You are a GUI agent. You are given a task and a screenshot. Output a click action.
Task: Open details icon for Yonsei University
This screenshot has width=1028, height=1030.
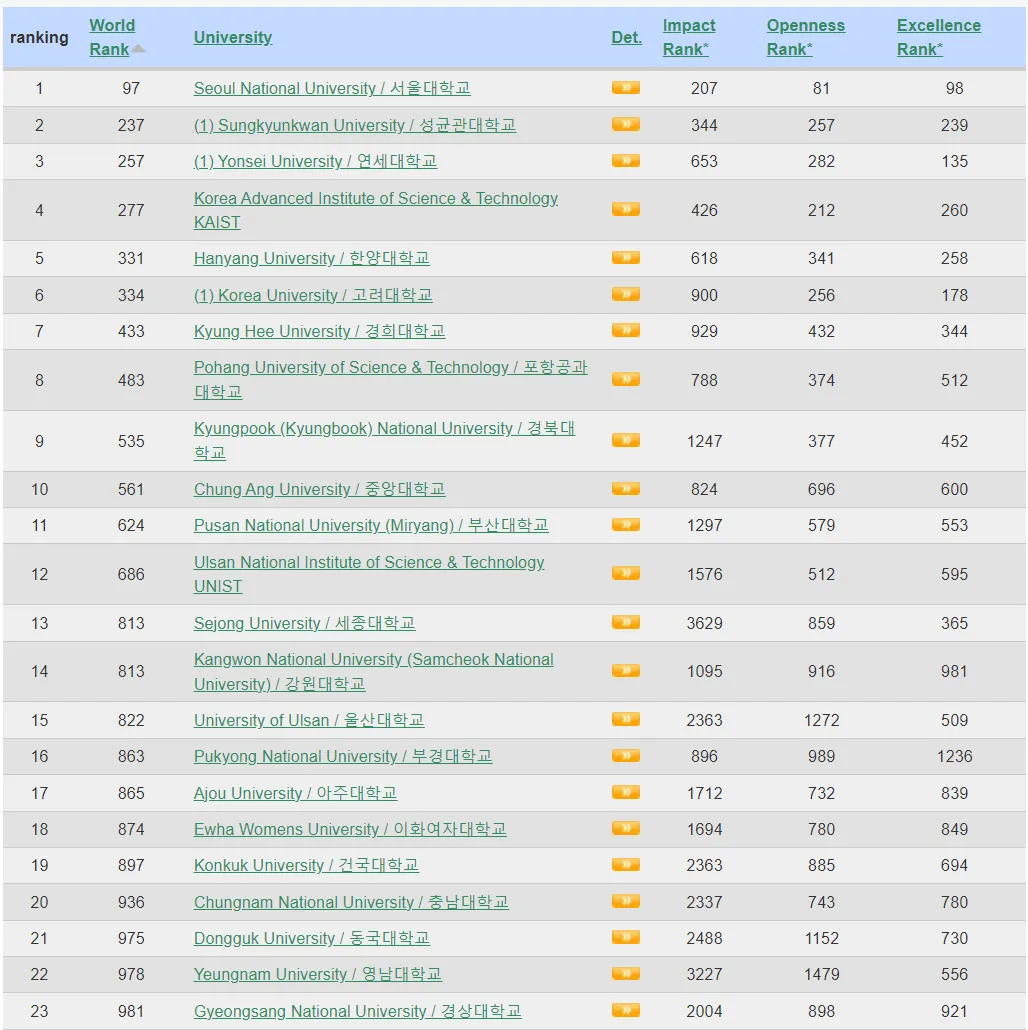coord(625,161)
